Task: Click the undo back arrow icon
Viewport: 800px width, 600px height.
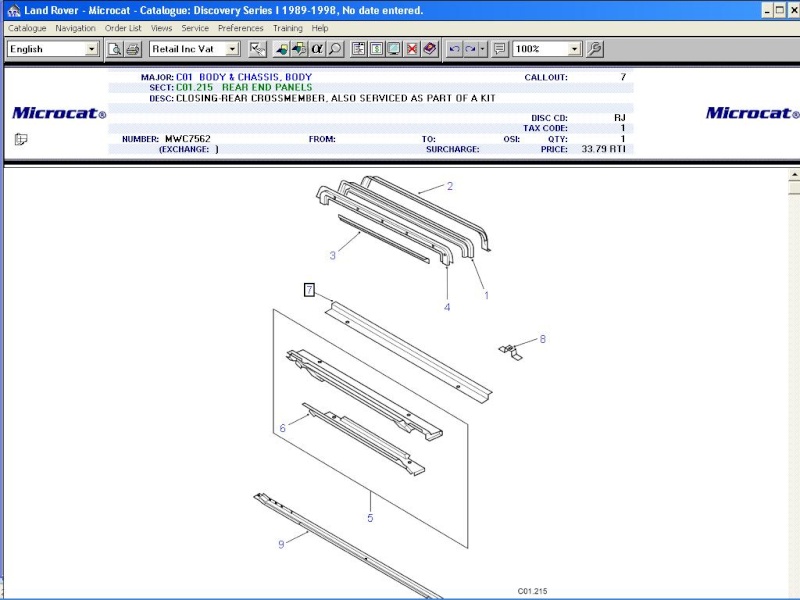Action: click(x=454, y=49)
